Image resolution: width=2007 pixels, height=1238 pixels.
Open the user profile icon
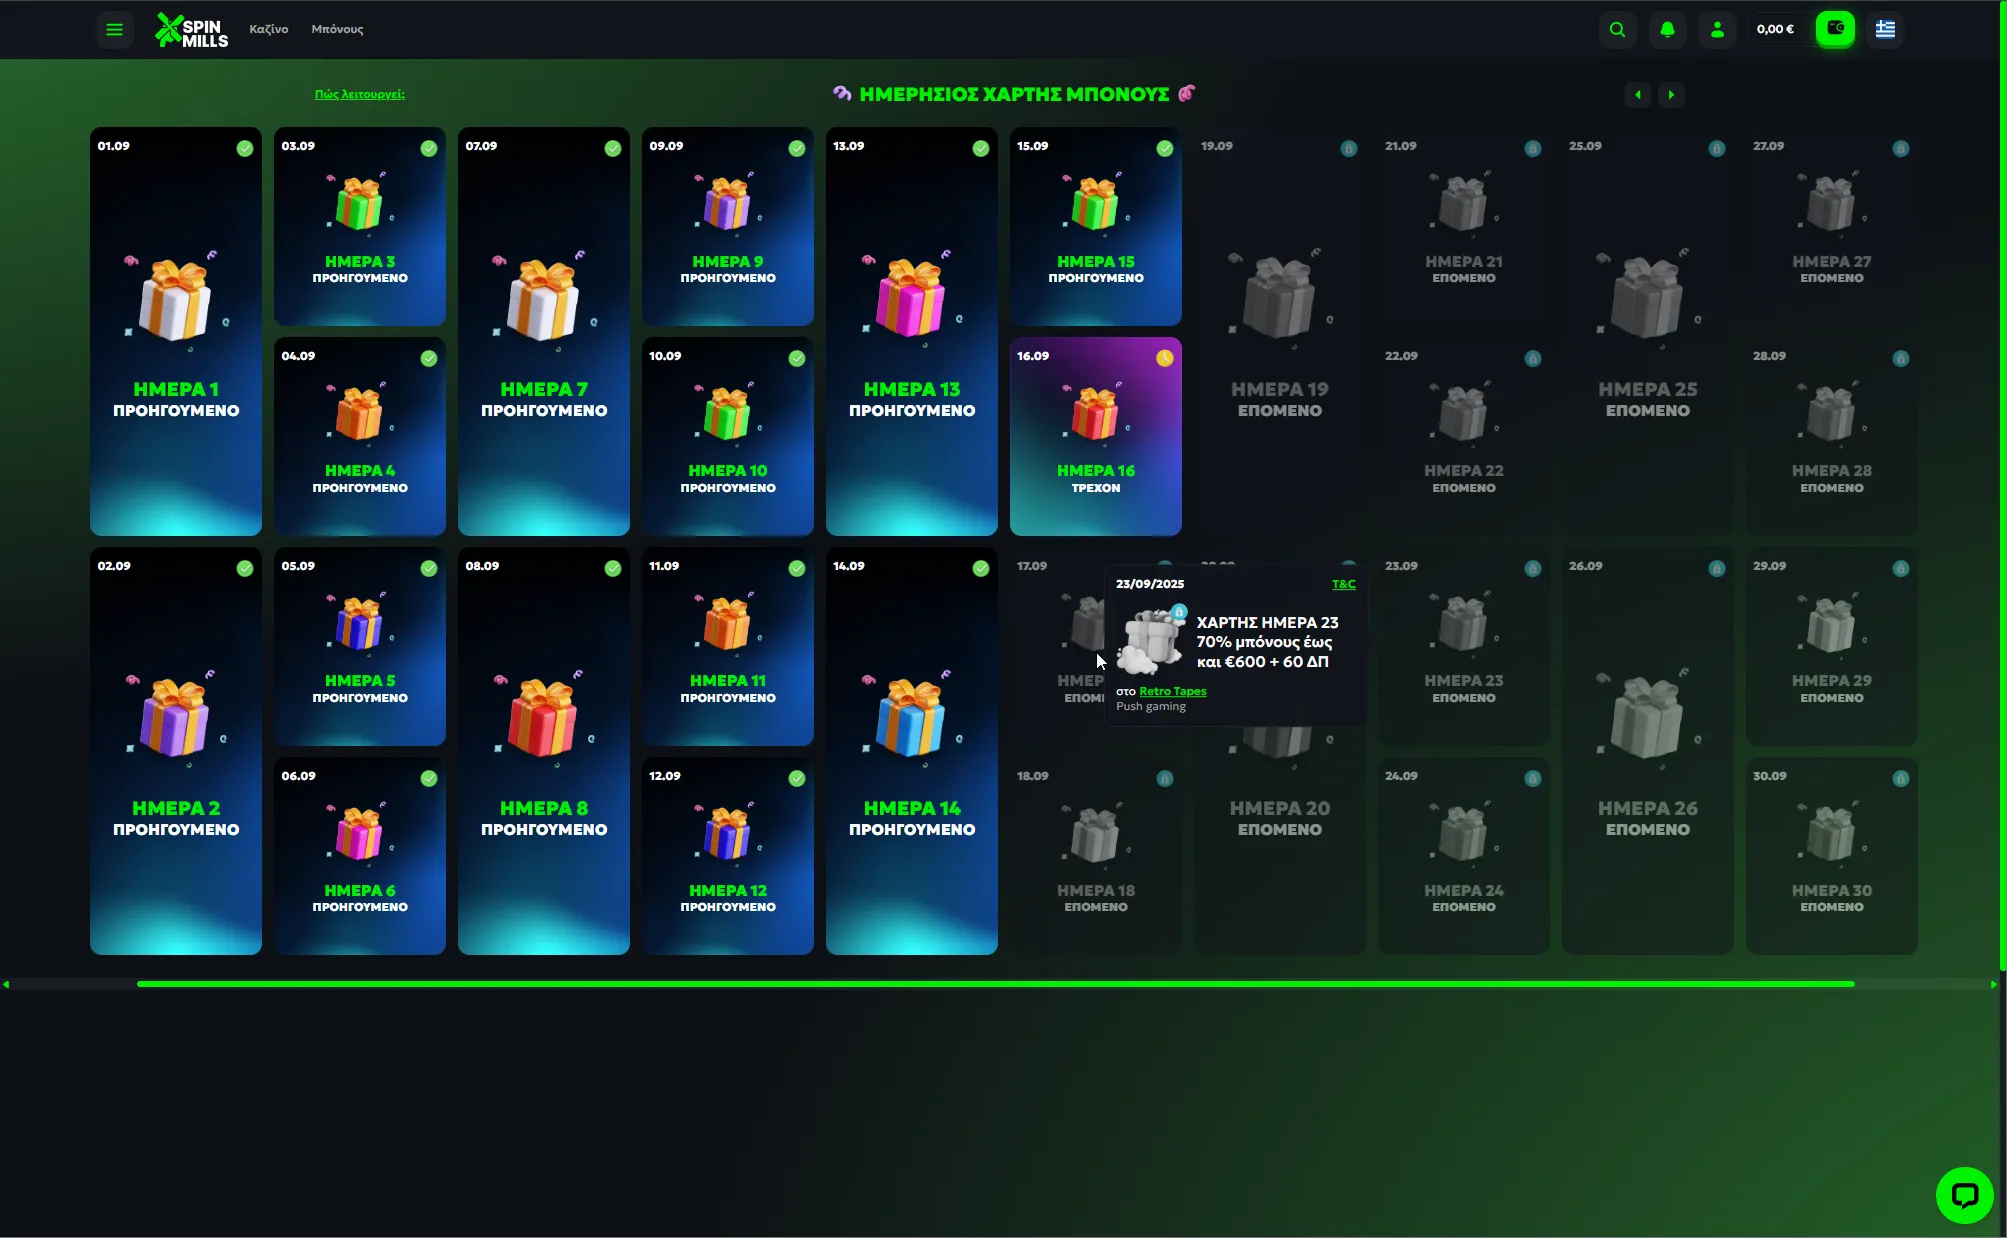[x=1717, y=29]
